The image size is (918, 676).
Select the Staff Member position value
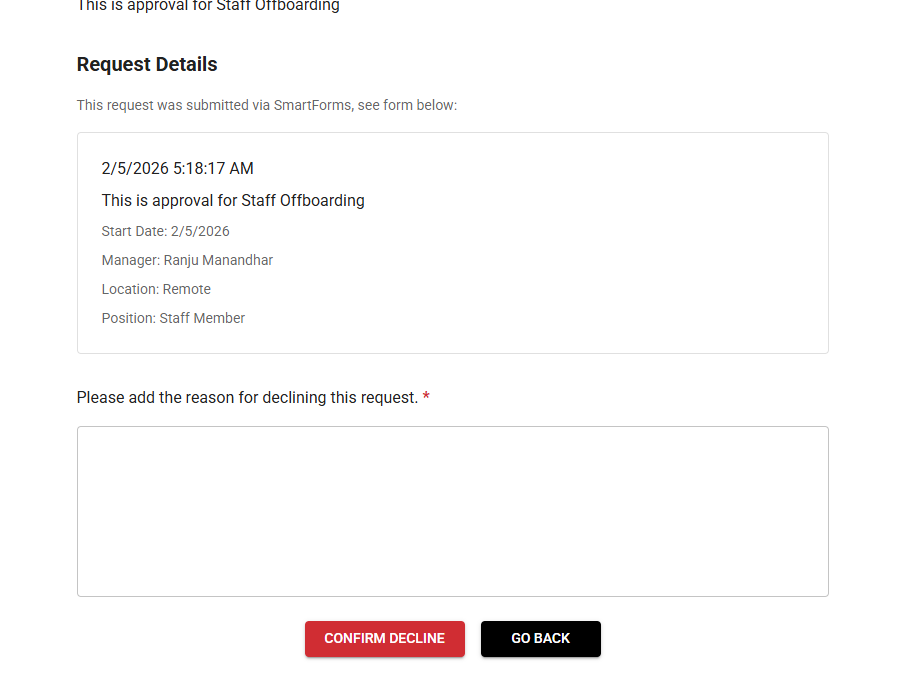click(202, 319)
